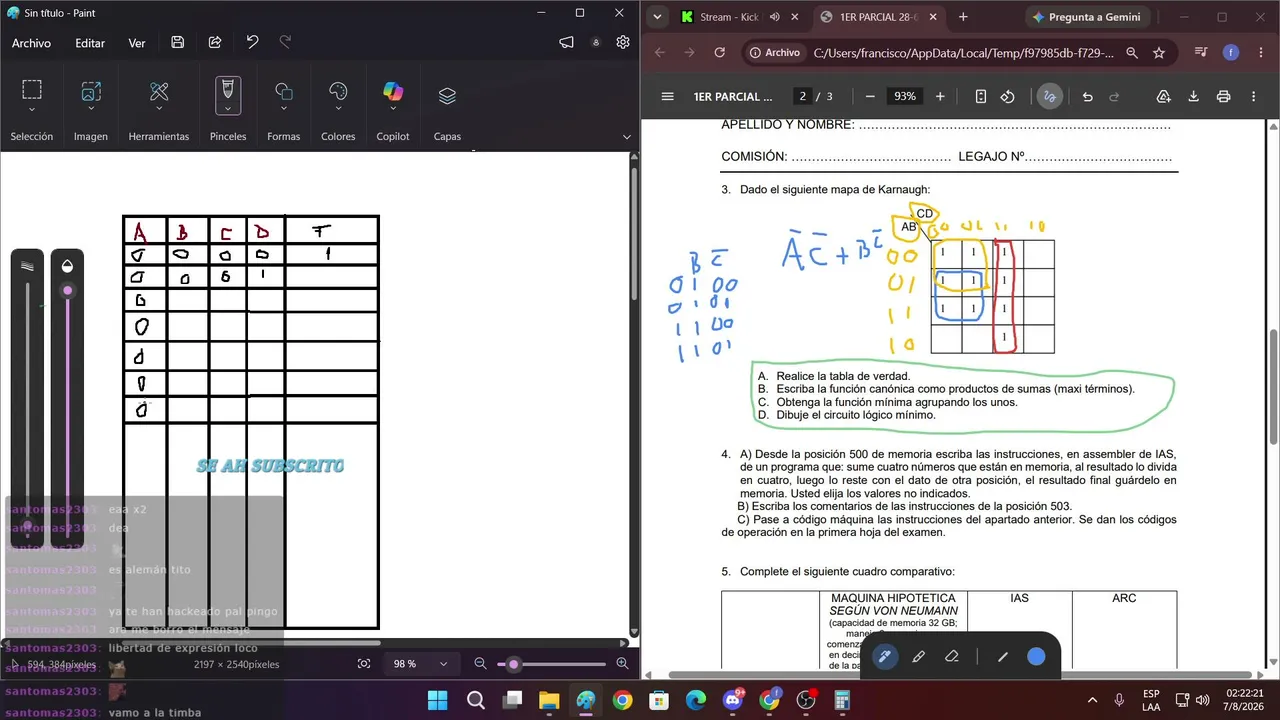Collapse the Paint ribbon with the chevron
1280x720 pixels.
pos(627,137)
